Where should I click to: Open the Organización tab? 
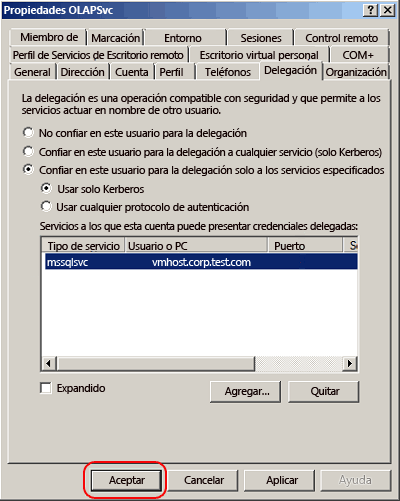pyautogui.click(x=356, y=72)
